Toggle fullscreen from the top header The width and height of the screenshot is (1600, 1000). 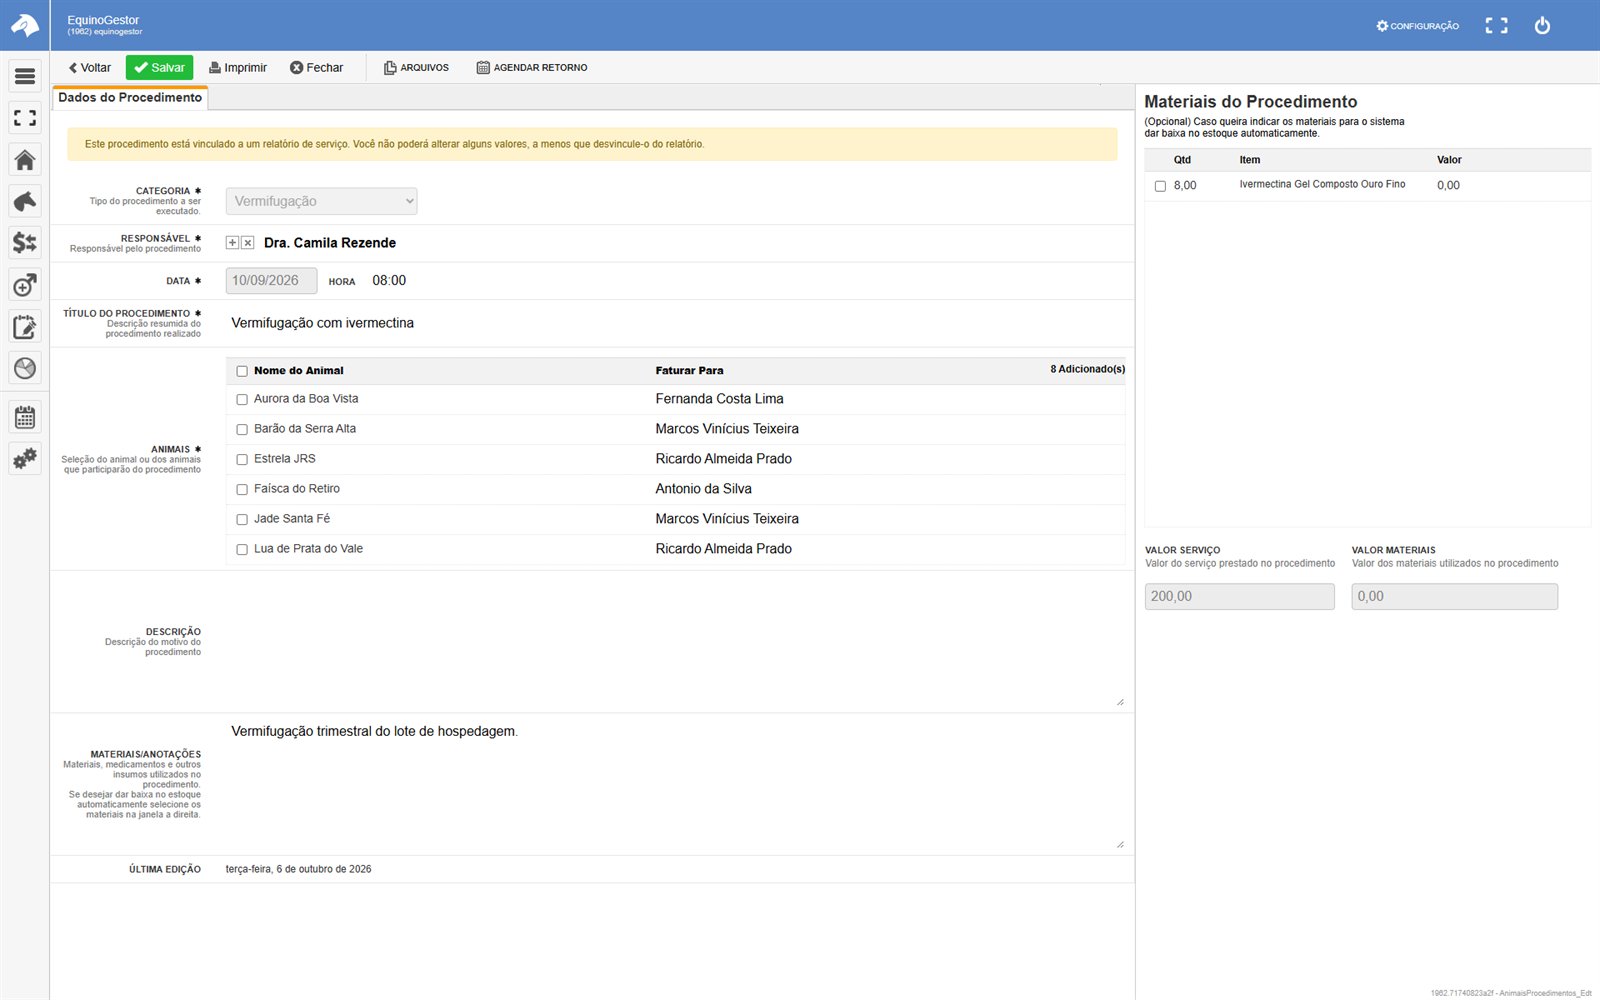pyautogui.click(x=1496, y=26)
